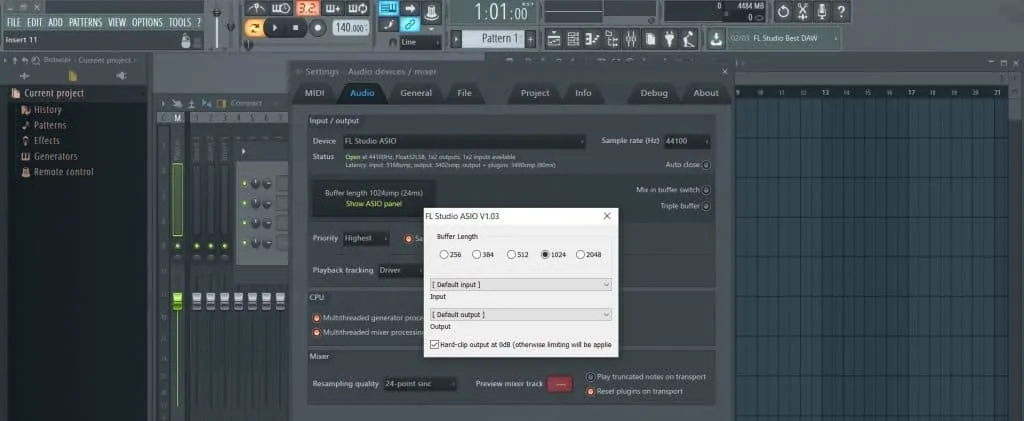Open the Browser view icon
This screenshot has width=1024, height=421.
pos(612,39)
